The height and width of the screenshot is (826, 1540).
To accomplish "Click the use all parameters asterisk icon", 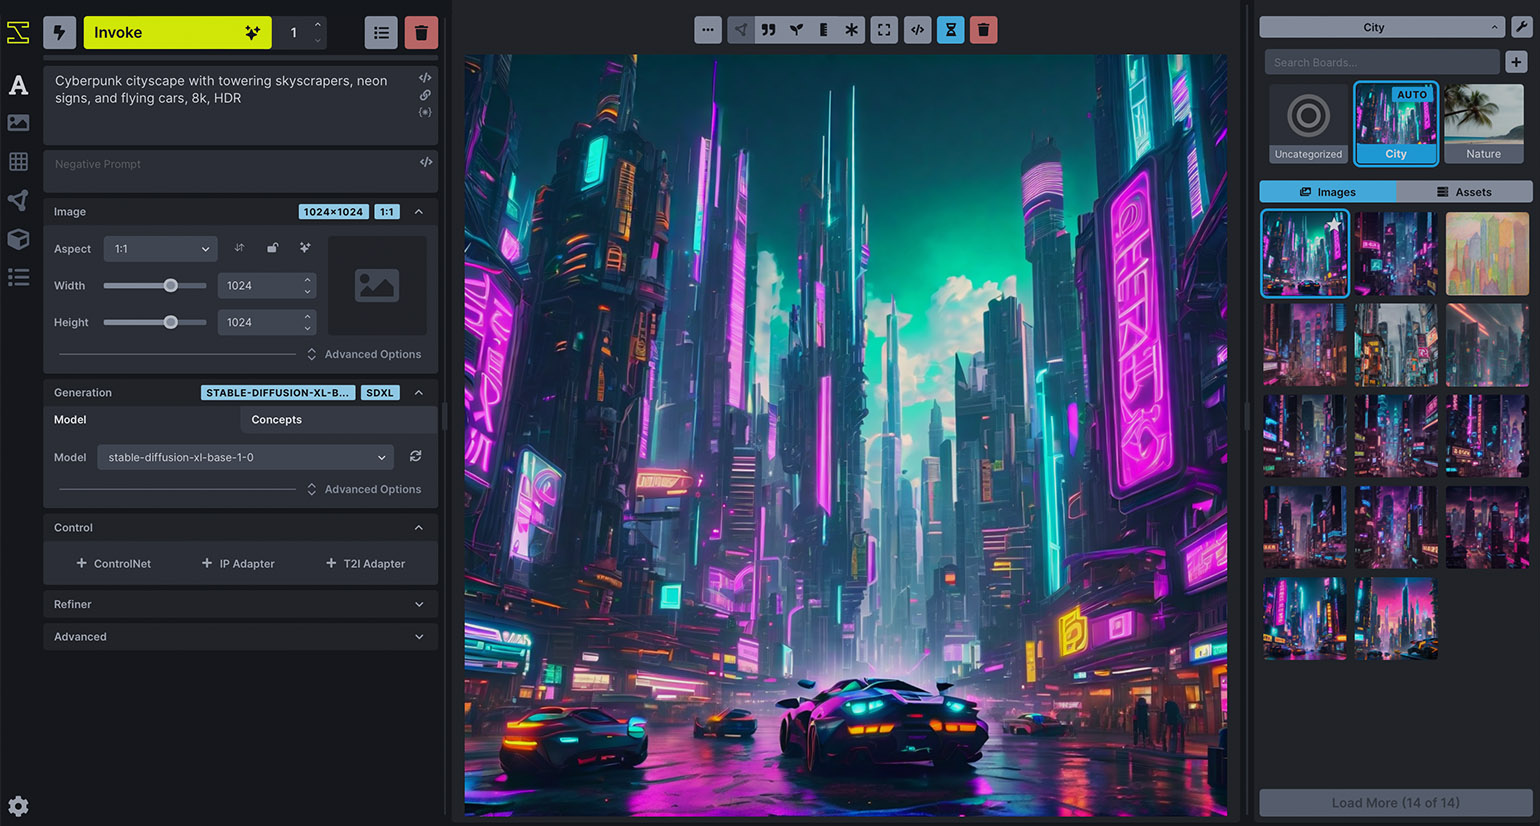I will tap(851, 30).
